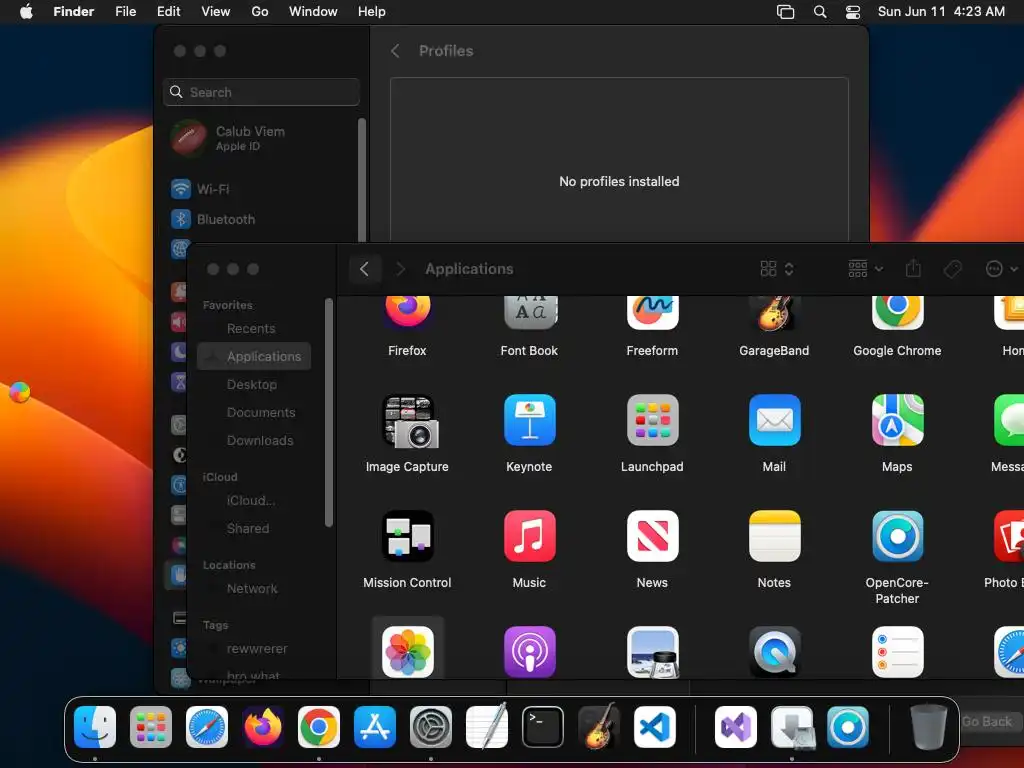This screenshot has width=1024, height=768.
Task: Select OpenCore-Patcher in the Applications grid
Action: pos(897,536)
